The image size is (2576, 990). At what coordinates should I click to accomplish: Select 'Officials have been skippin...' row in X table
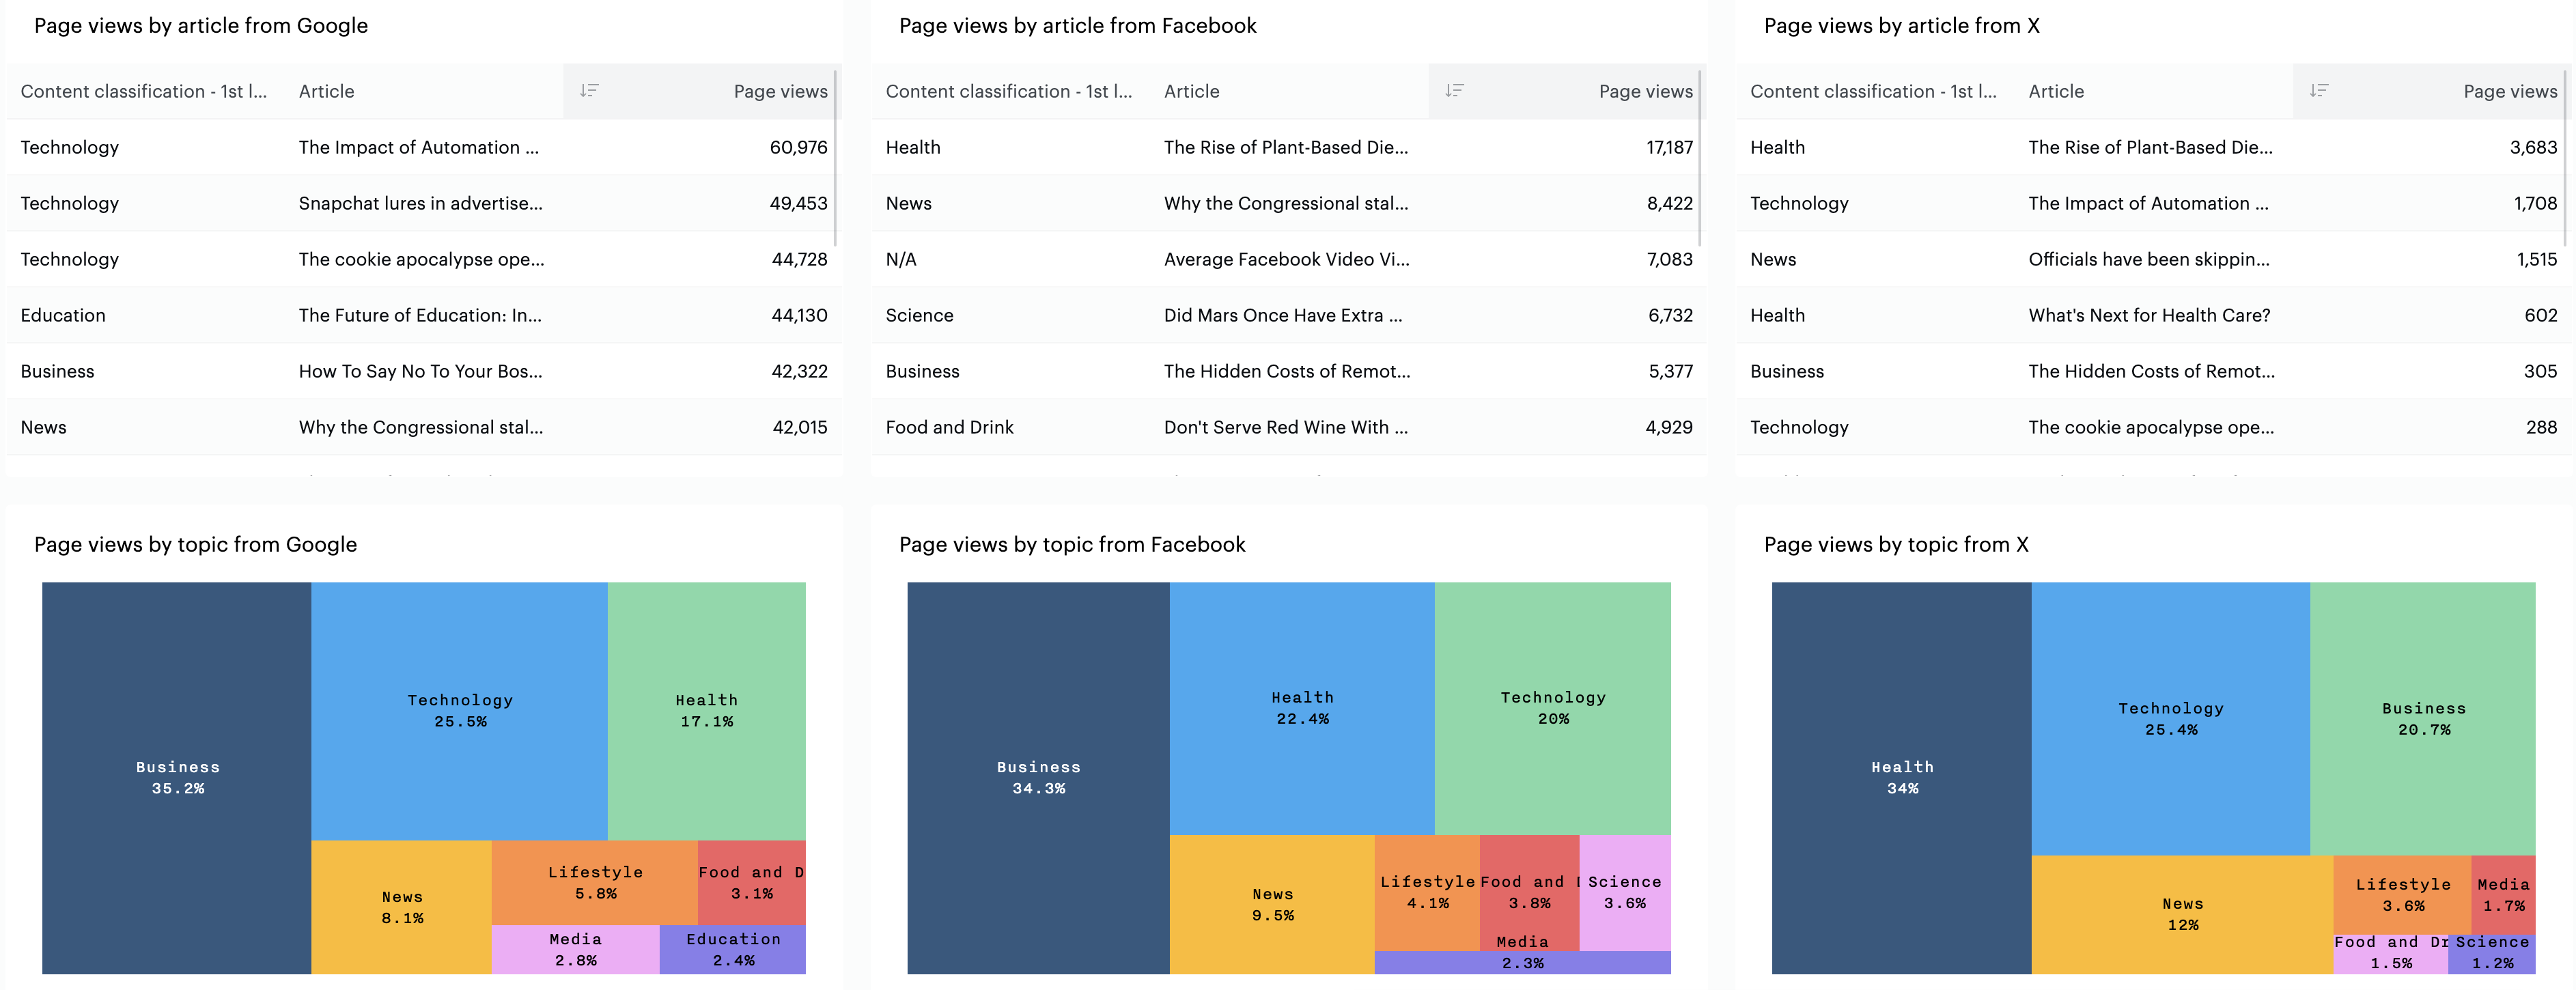point(2148,259)
